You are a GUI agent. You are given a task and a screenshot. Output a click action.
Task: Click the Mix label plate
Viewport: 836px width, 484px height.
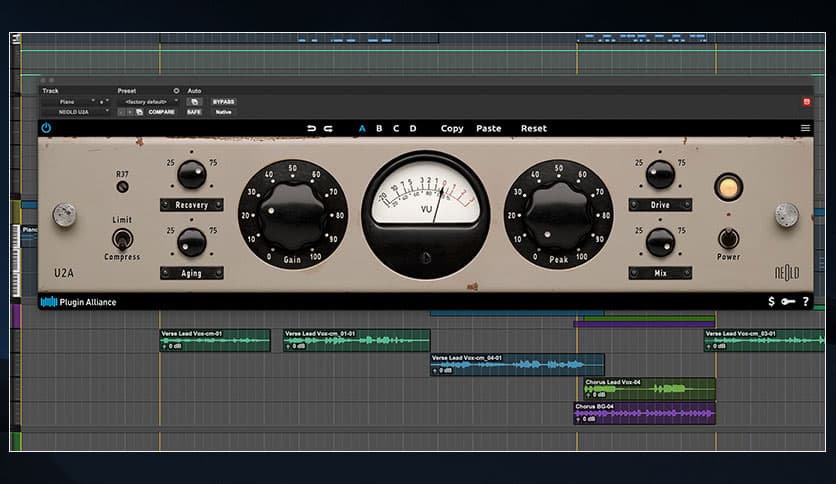point(660,273)
